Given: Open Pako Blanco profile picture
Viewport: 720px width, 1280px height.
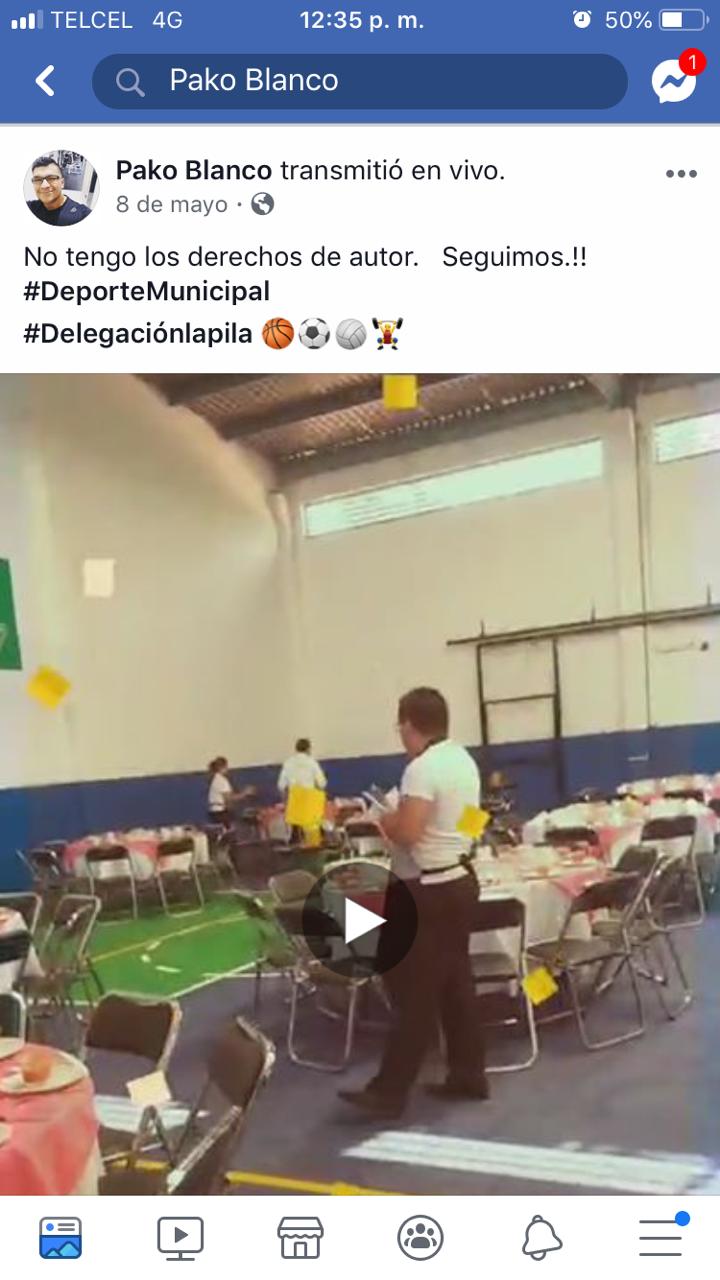Looking at the screenshot, I should point(61,188).
